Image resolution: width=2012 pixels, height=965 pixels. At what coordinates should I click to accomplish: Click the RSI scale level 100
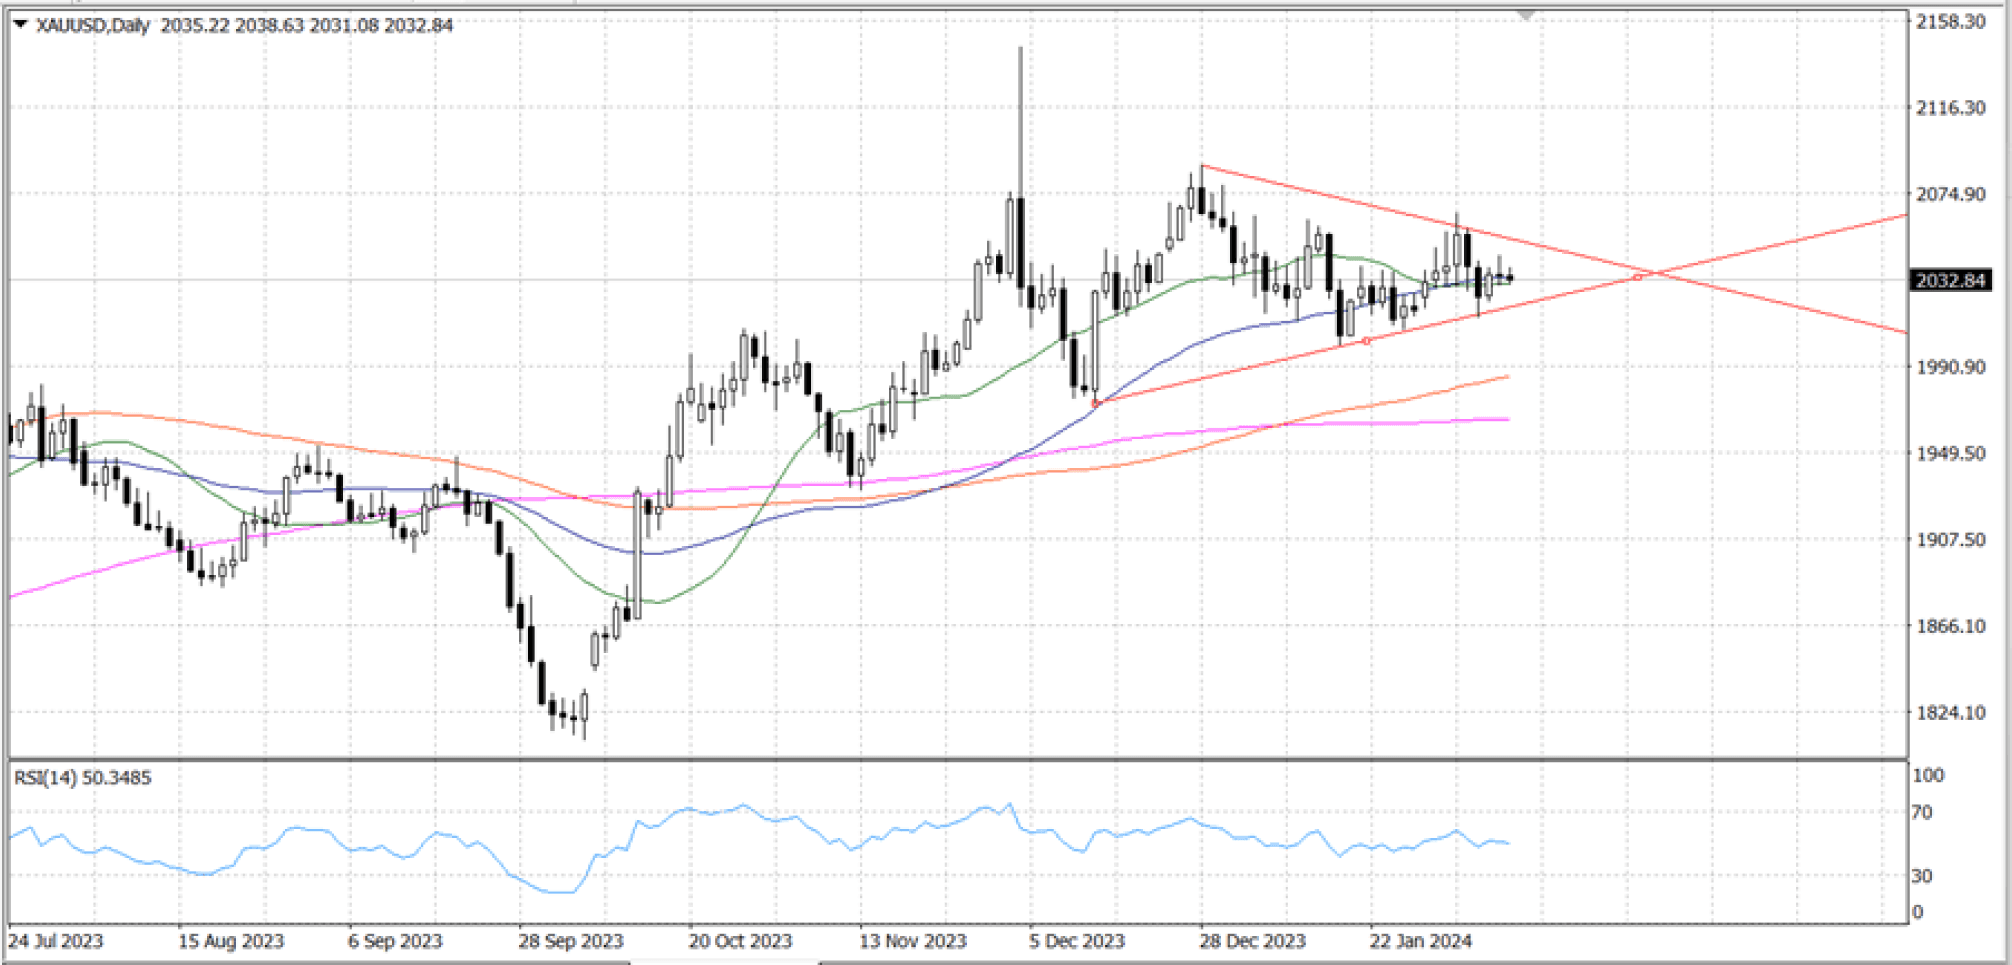tap(1928, 775)
